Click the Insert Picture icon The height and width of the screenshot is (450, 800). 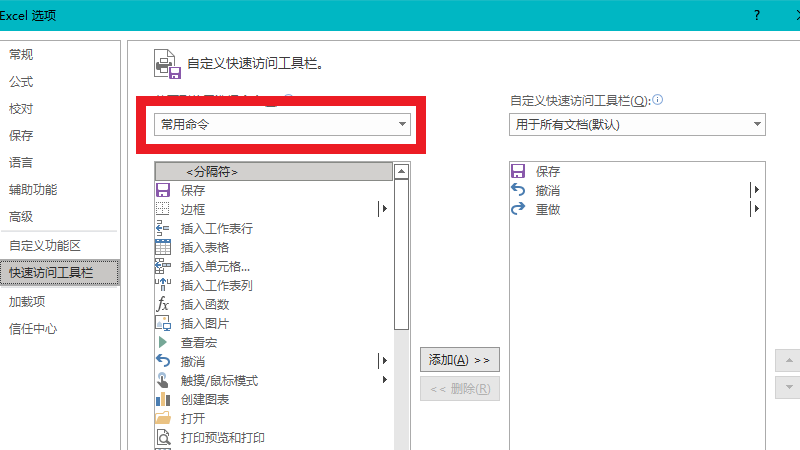[x=163, y=323]
